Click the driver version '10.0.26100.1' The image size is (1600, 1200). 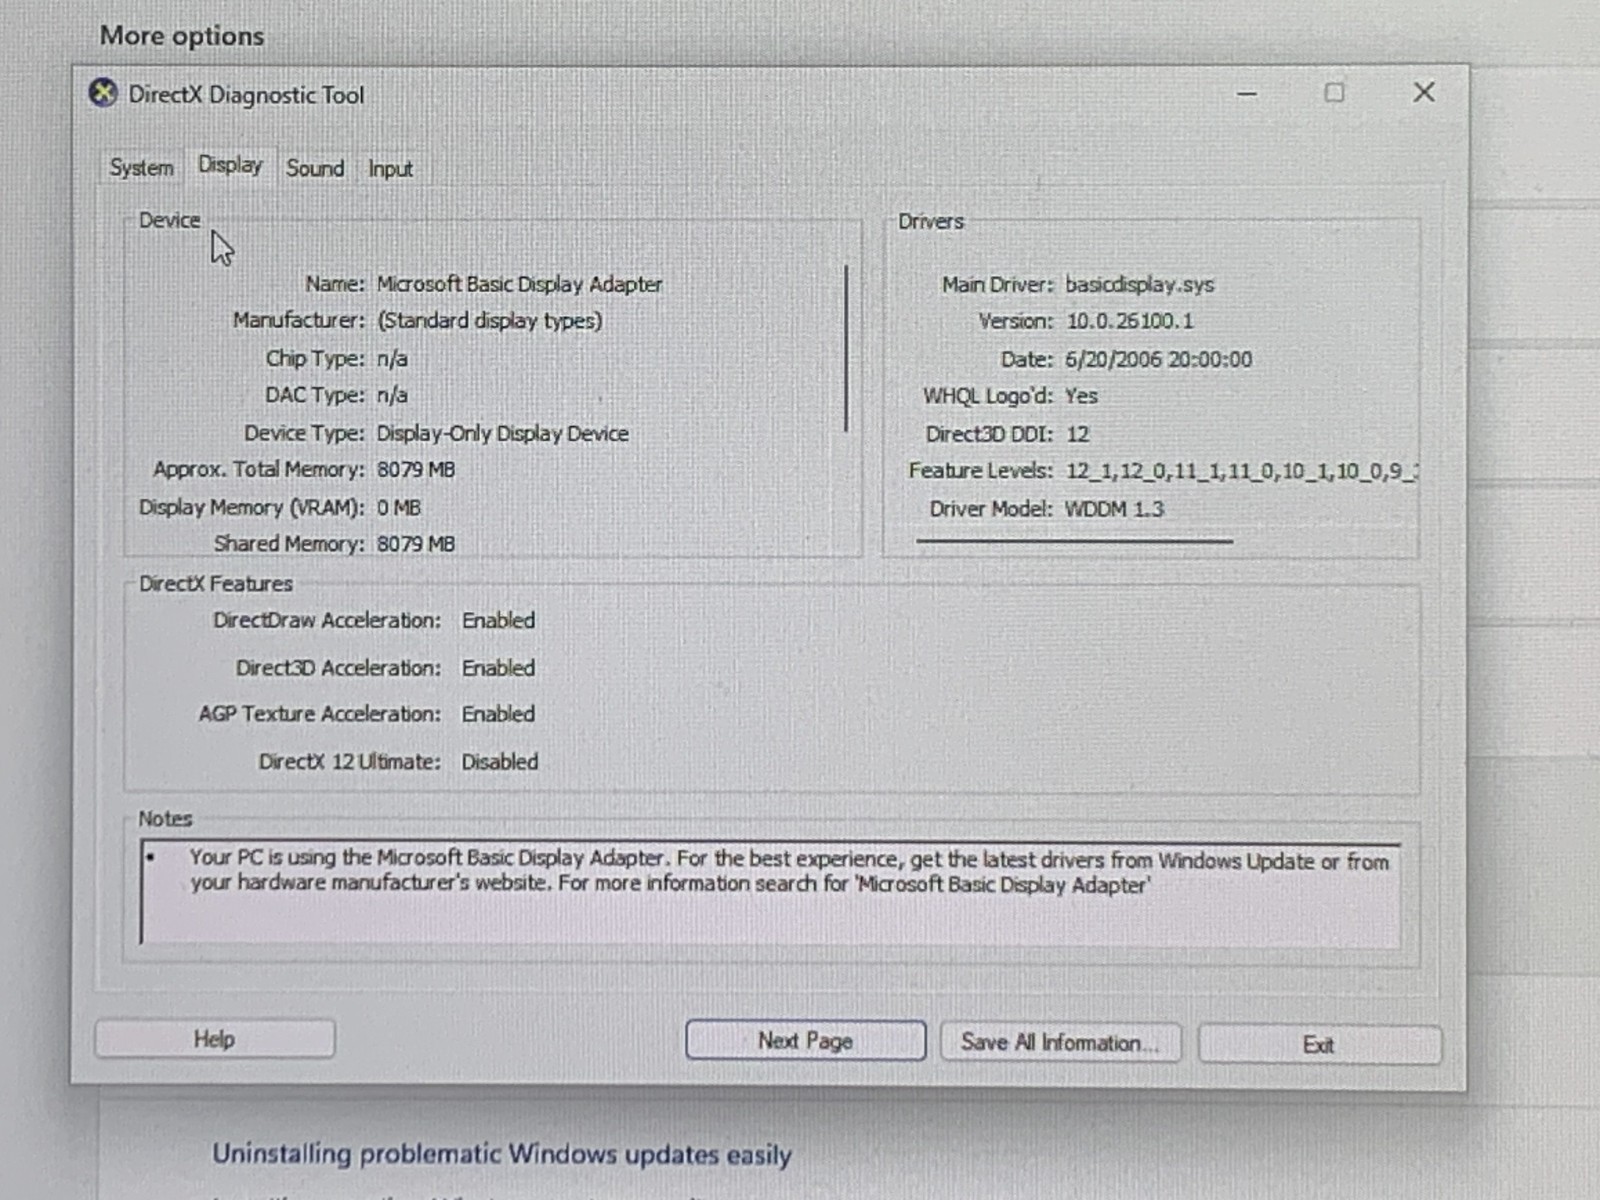coord(1129,321)
